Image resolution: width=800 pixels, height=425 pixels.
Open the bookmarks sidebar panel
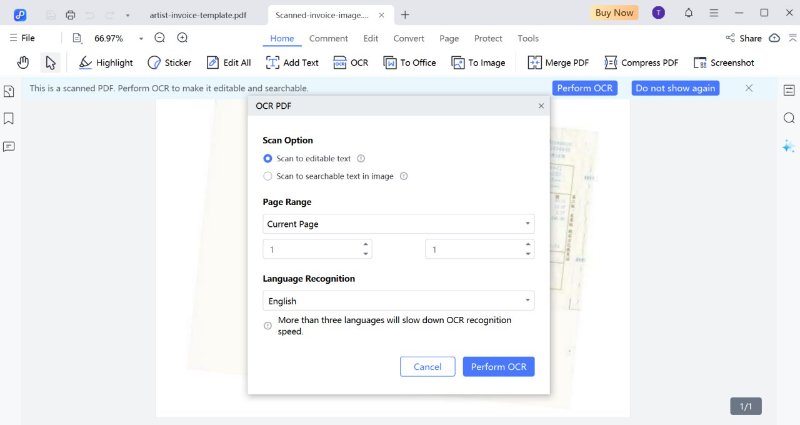[9, 118]
